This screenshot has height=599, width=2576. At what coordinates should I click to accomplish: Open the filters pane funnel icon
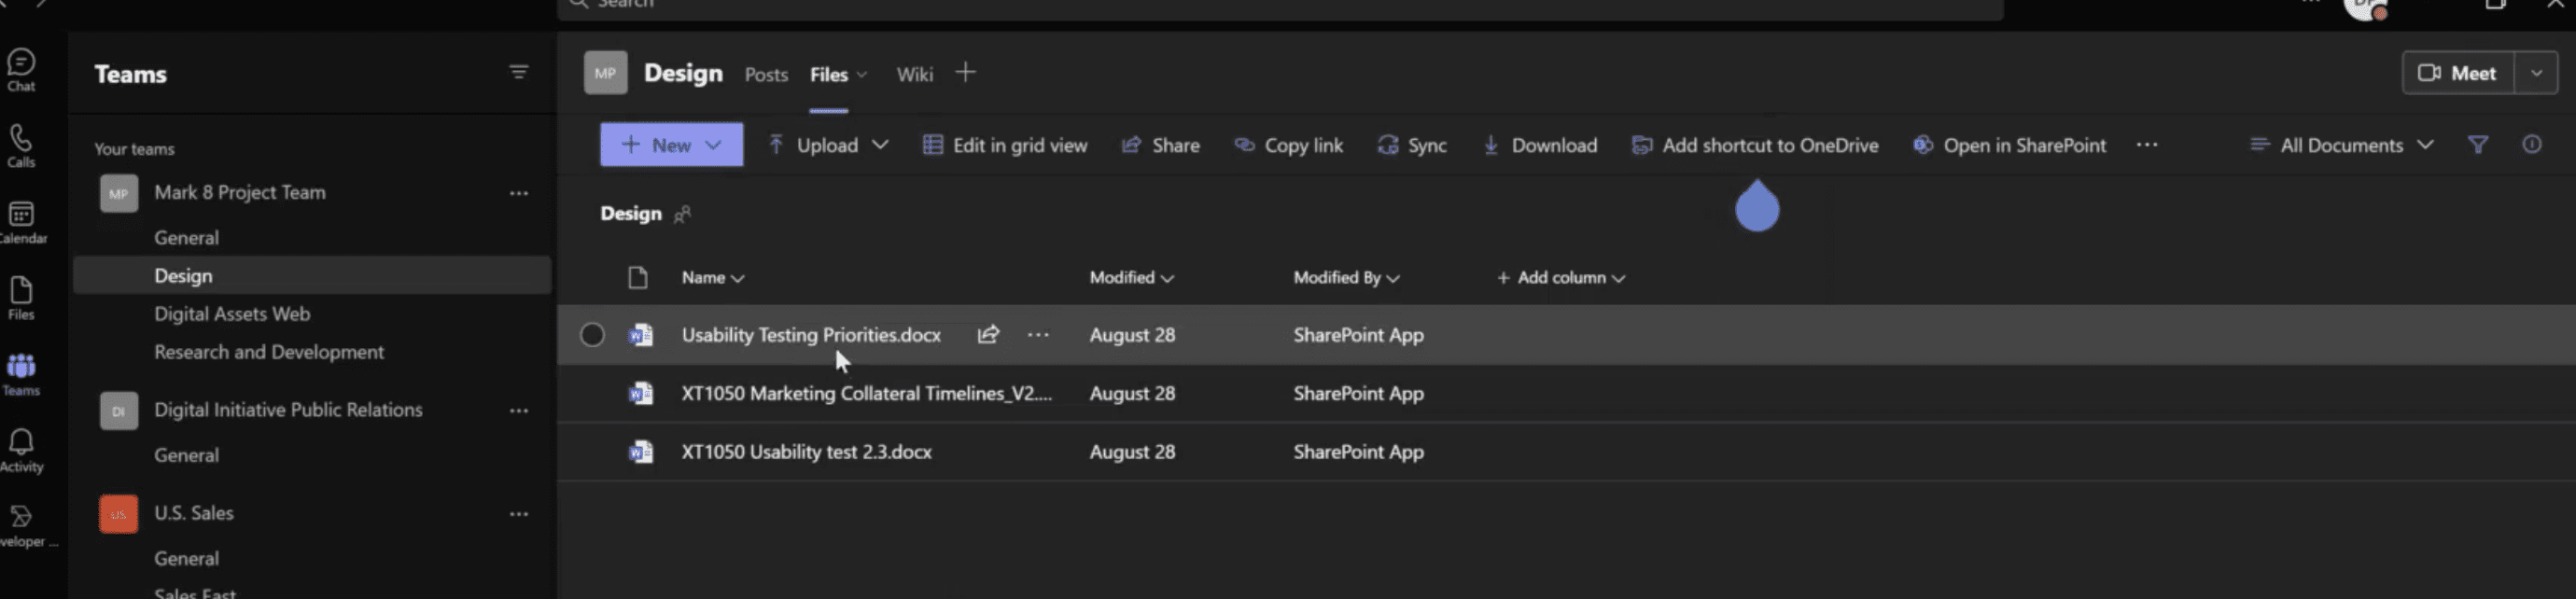[x=2477, y=145]
